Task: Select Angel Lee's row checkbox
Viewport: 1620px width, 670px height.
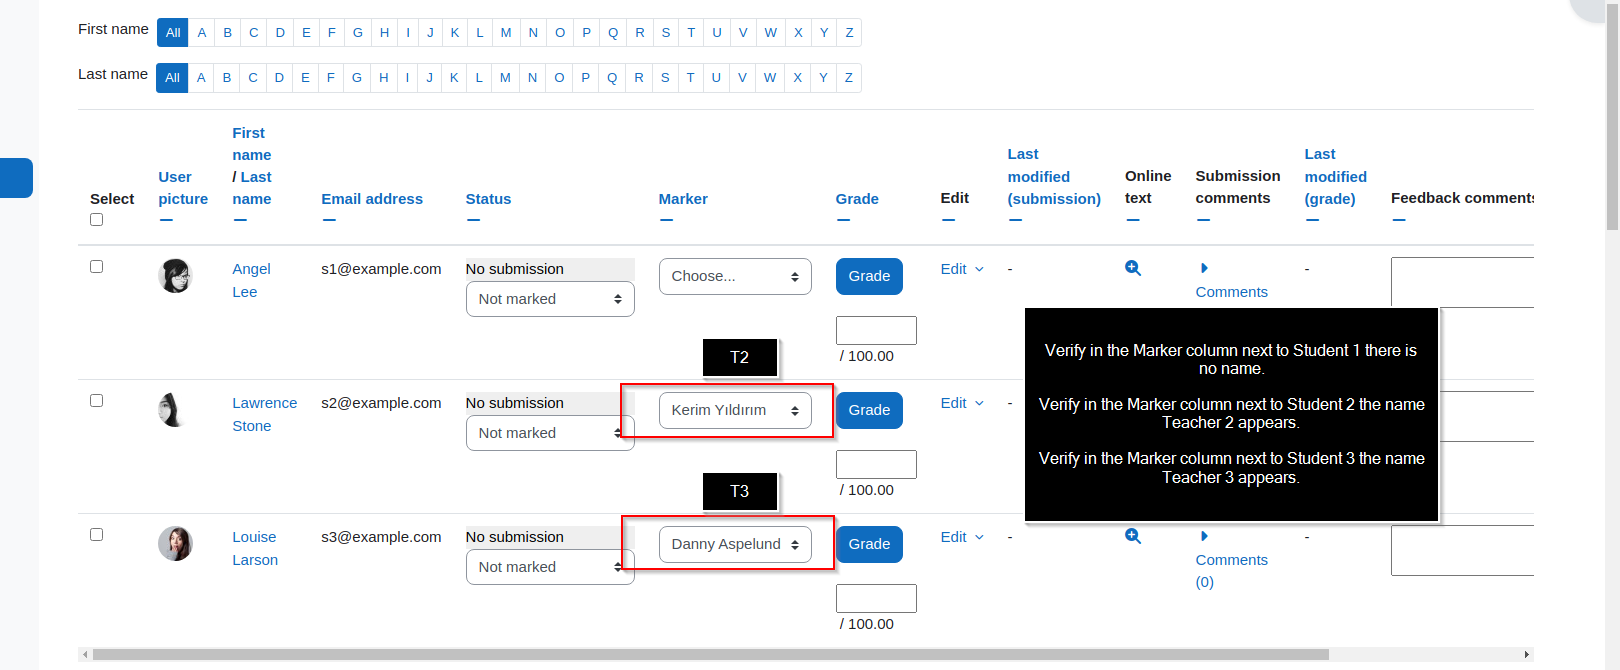Action: pos(96,267)
